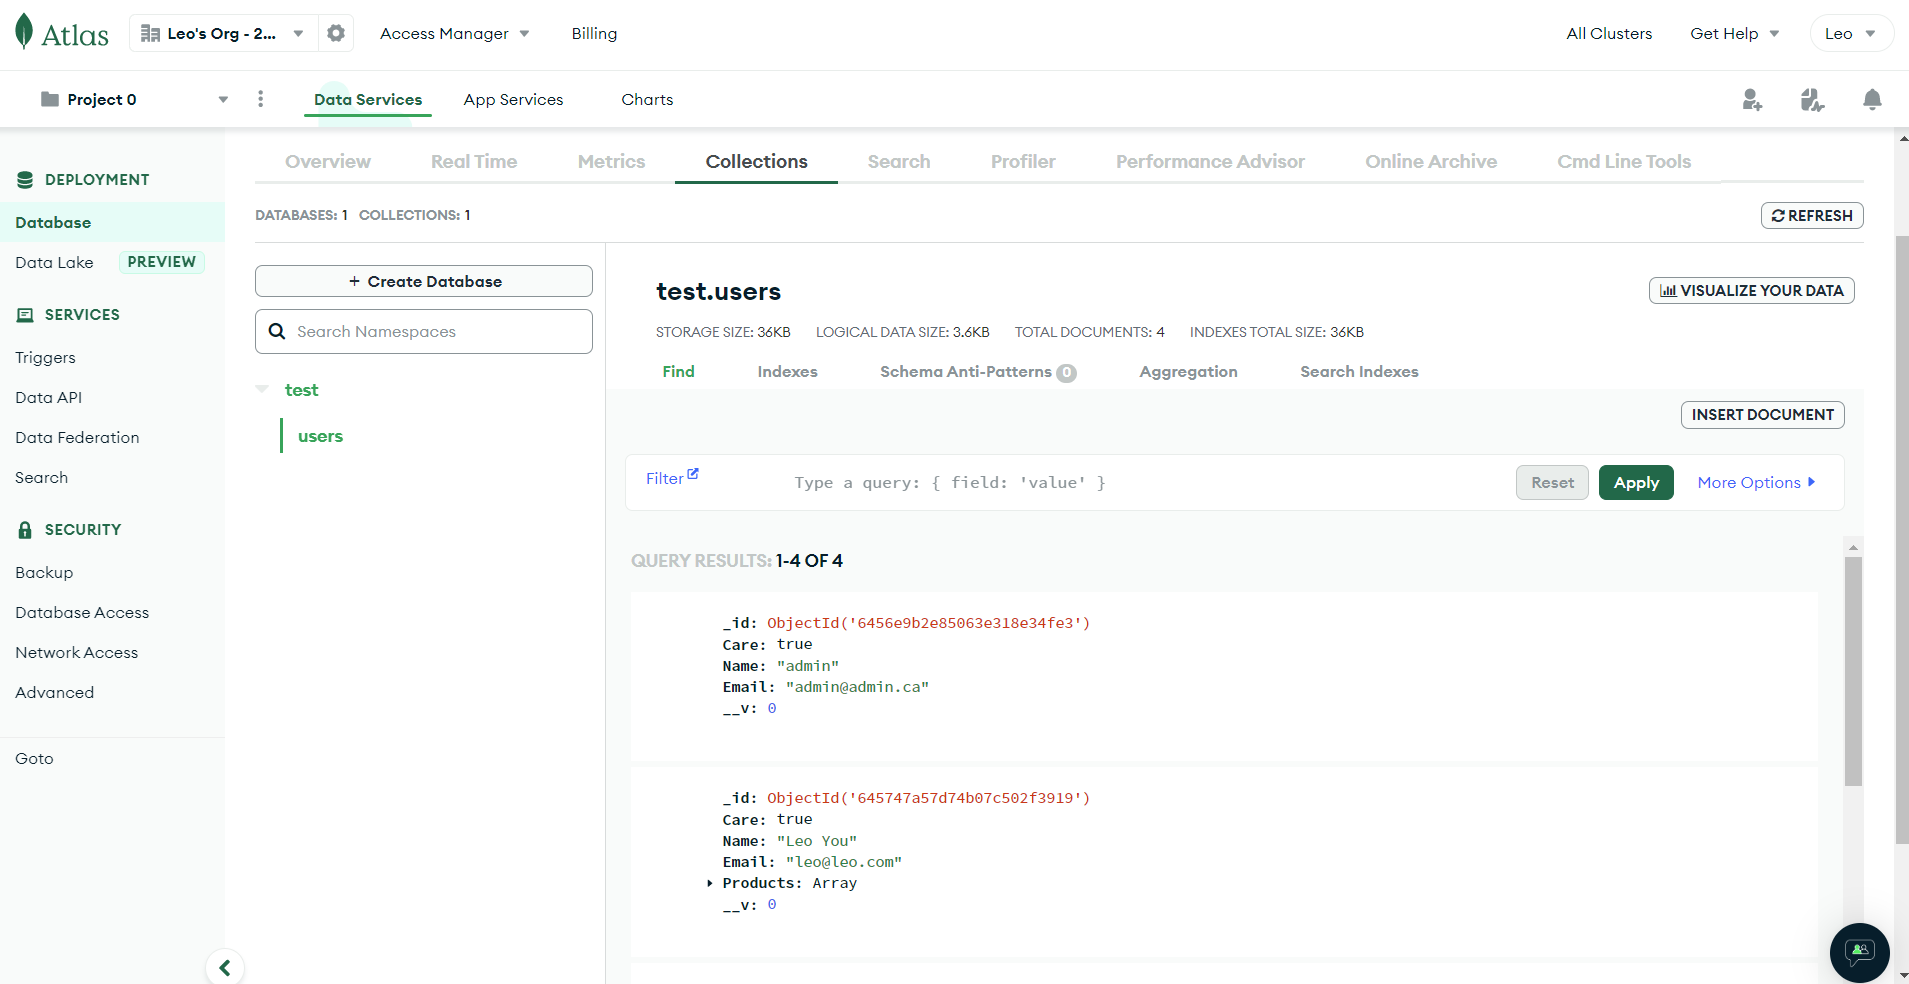Click the REFRESH button
1909x984 pixels.
(x=1812, y=215)
